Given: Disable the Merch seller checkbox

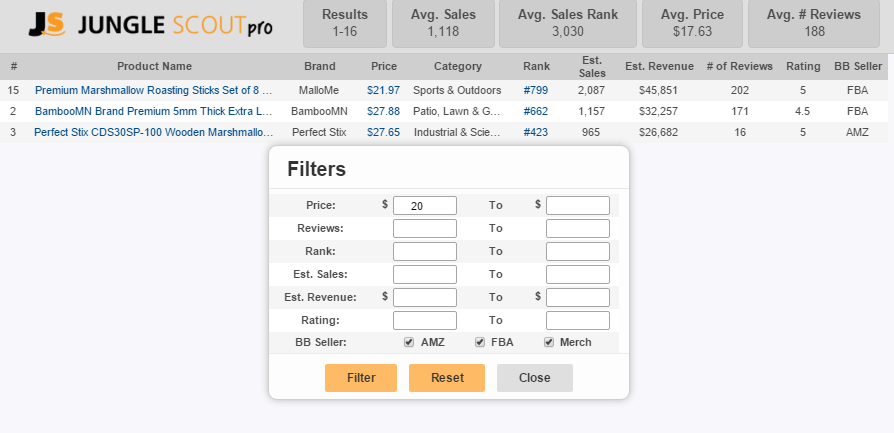Looking at the screenshot, I should point(549,342).
